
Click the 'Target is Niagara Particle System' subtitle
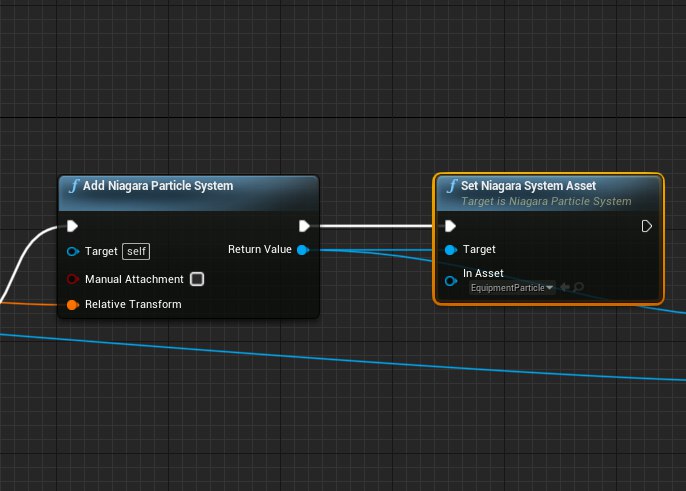[546, 201]
